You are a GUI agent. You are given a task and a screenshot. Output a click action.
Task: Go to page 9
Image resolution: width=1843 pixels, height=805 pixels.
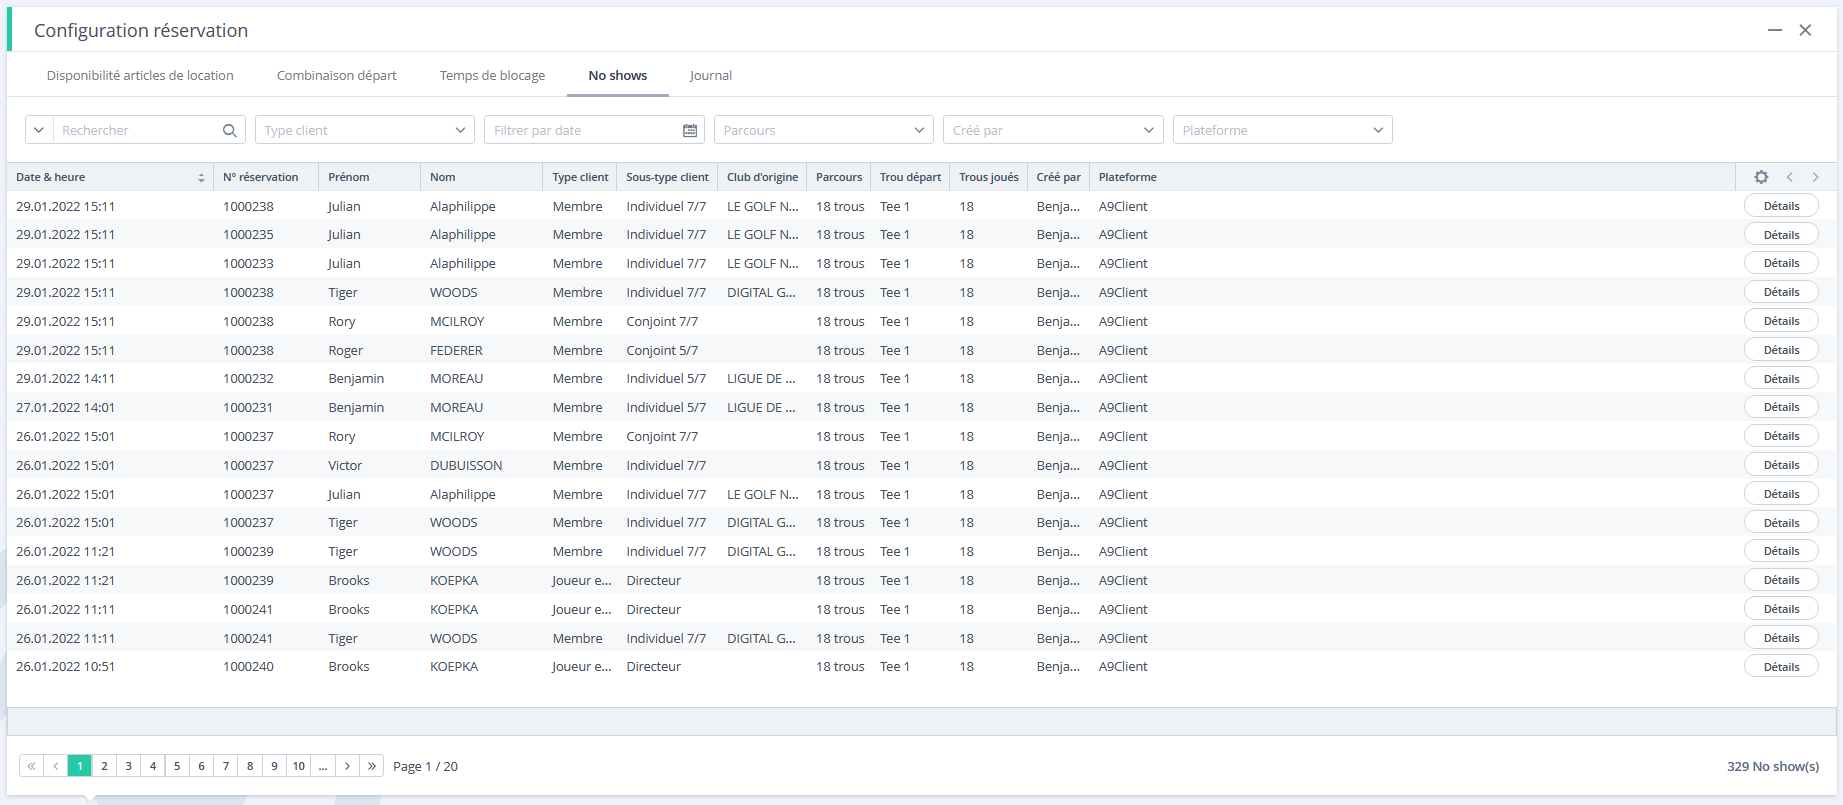coord(274,766)
